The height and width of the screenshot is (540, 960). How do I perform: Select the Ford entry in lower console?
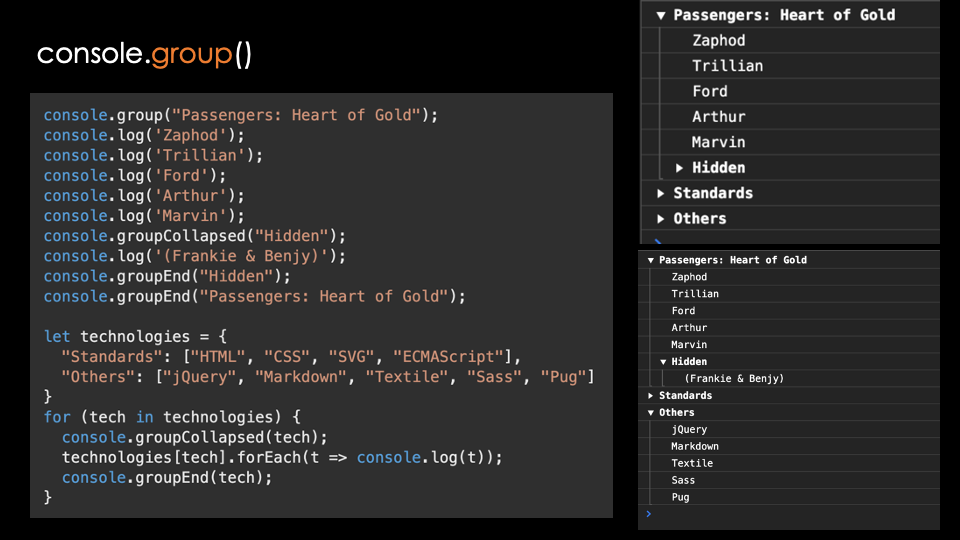pos(683,311)
